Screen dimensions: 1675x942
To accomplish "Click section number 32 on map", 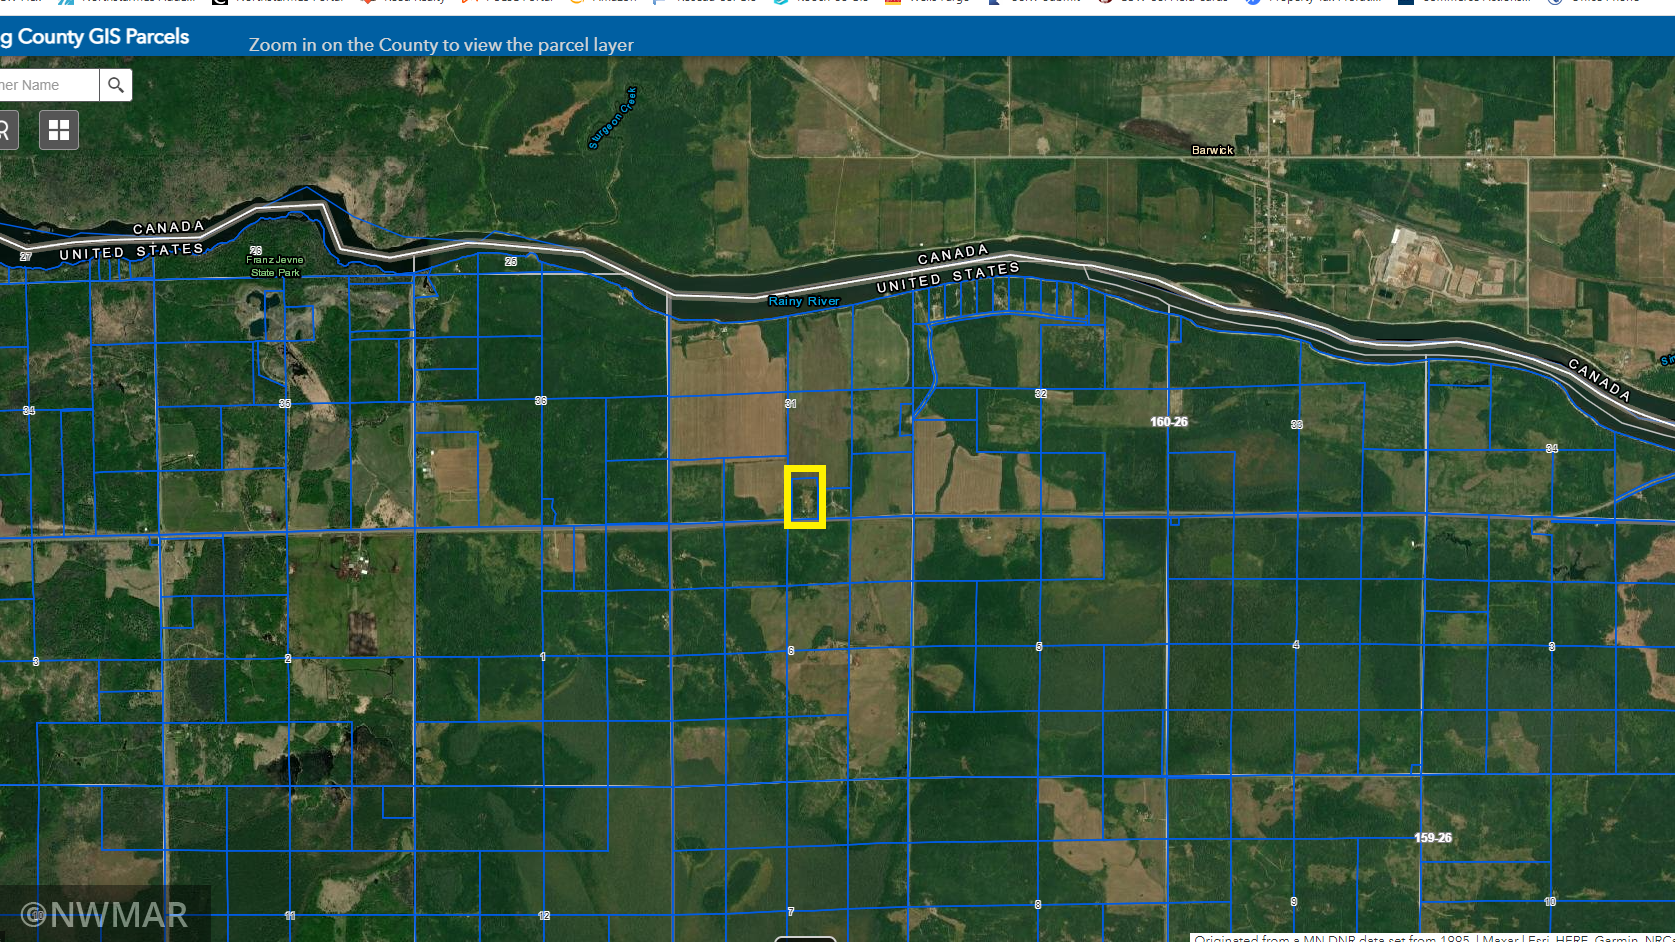I will 1040,394.
